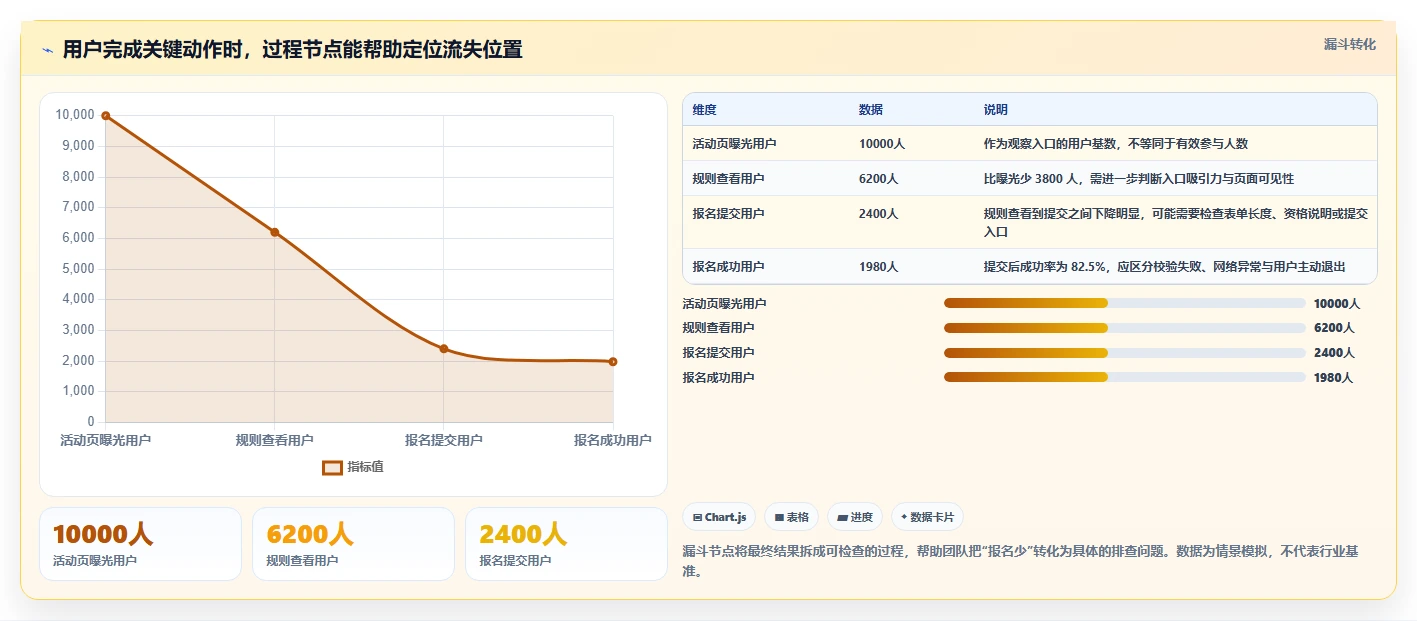The height and width of the screenshot is (621, 1417).
Task: Click the description starting 作为观察入口的用户基数
Action: (x=1116, y=144)
